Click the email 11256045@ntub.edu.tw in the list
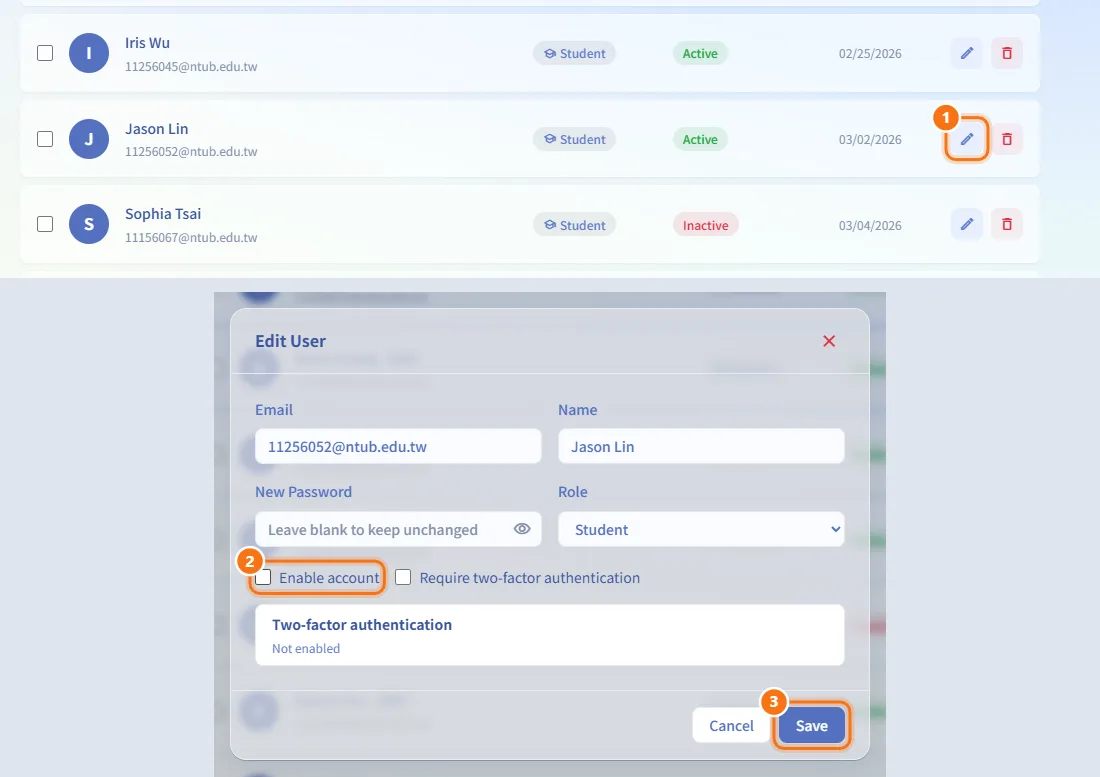 pos(191,67)
